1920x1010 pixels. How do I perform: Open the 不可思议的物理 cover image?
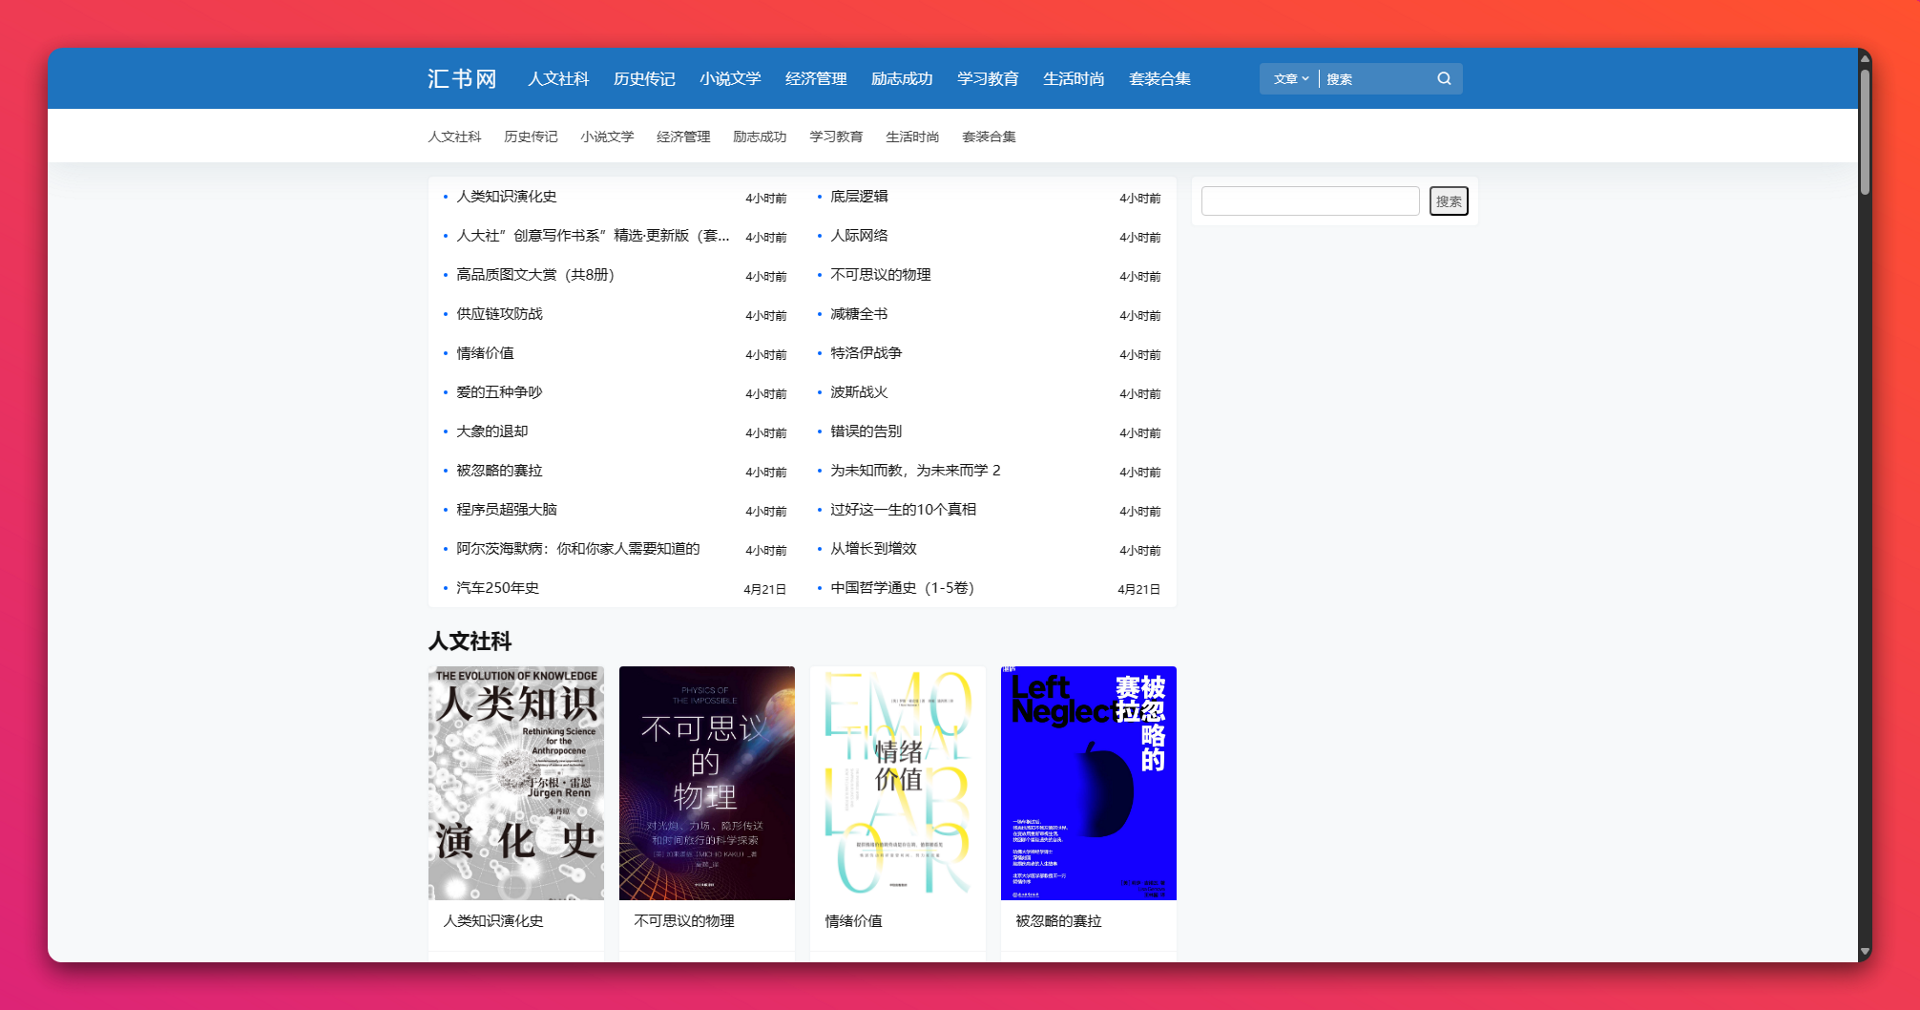pos(706,783)
